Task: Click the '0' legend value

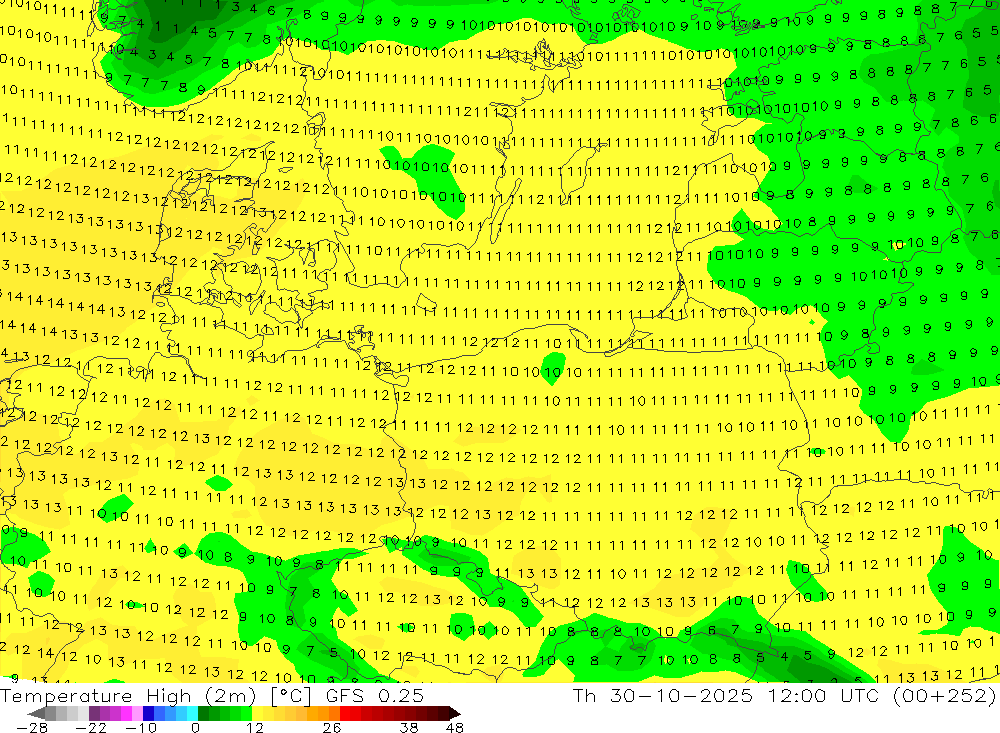Action: pos(196,728)
